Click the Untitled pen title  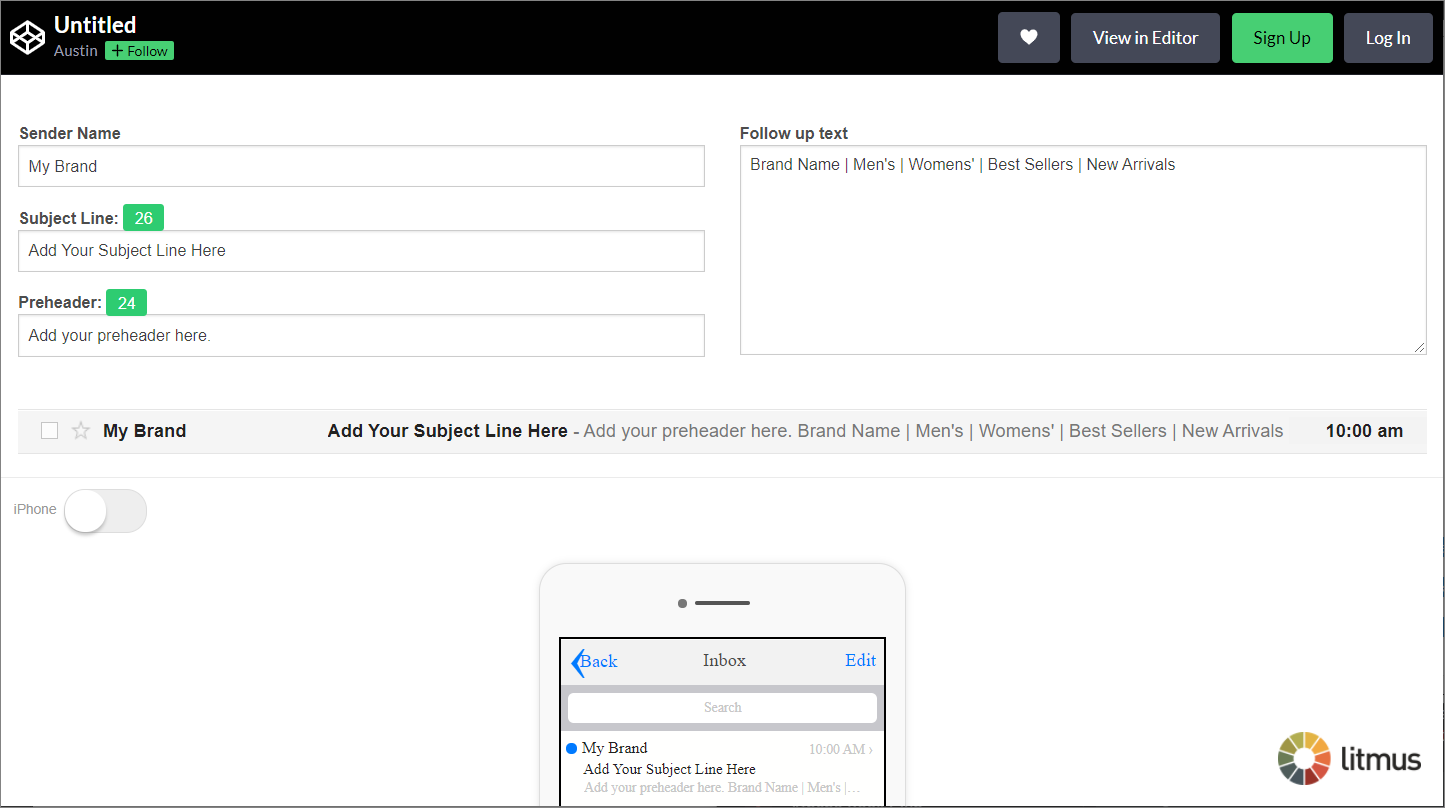tap(95, 25)
